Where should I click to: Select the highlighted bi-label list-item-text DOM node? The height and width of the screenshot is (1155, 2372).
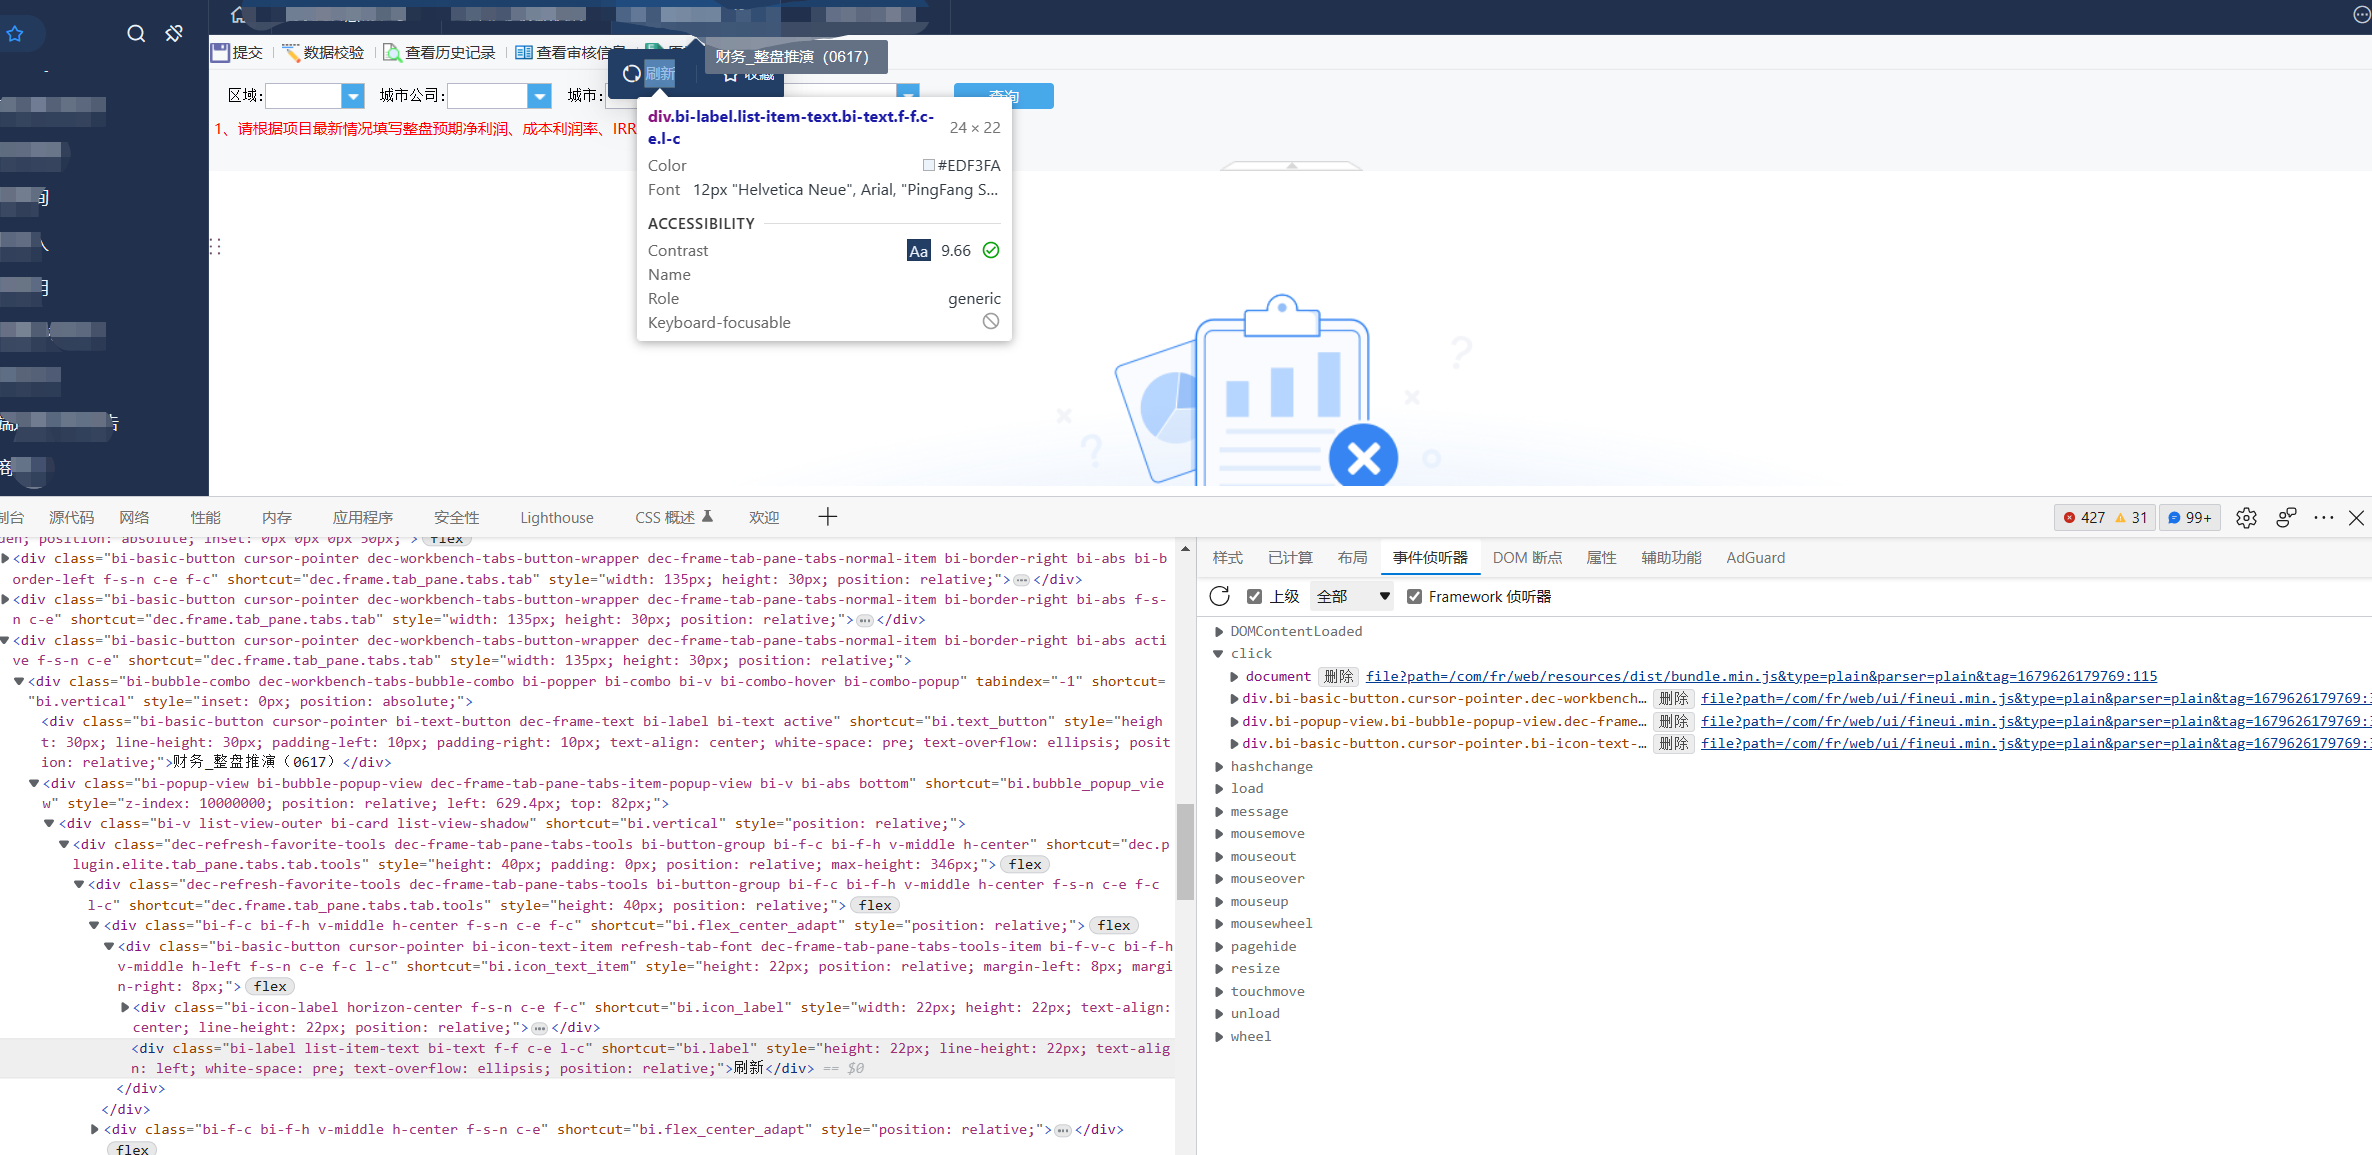point(587,1058)
